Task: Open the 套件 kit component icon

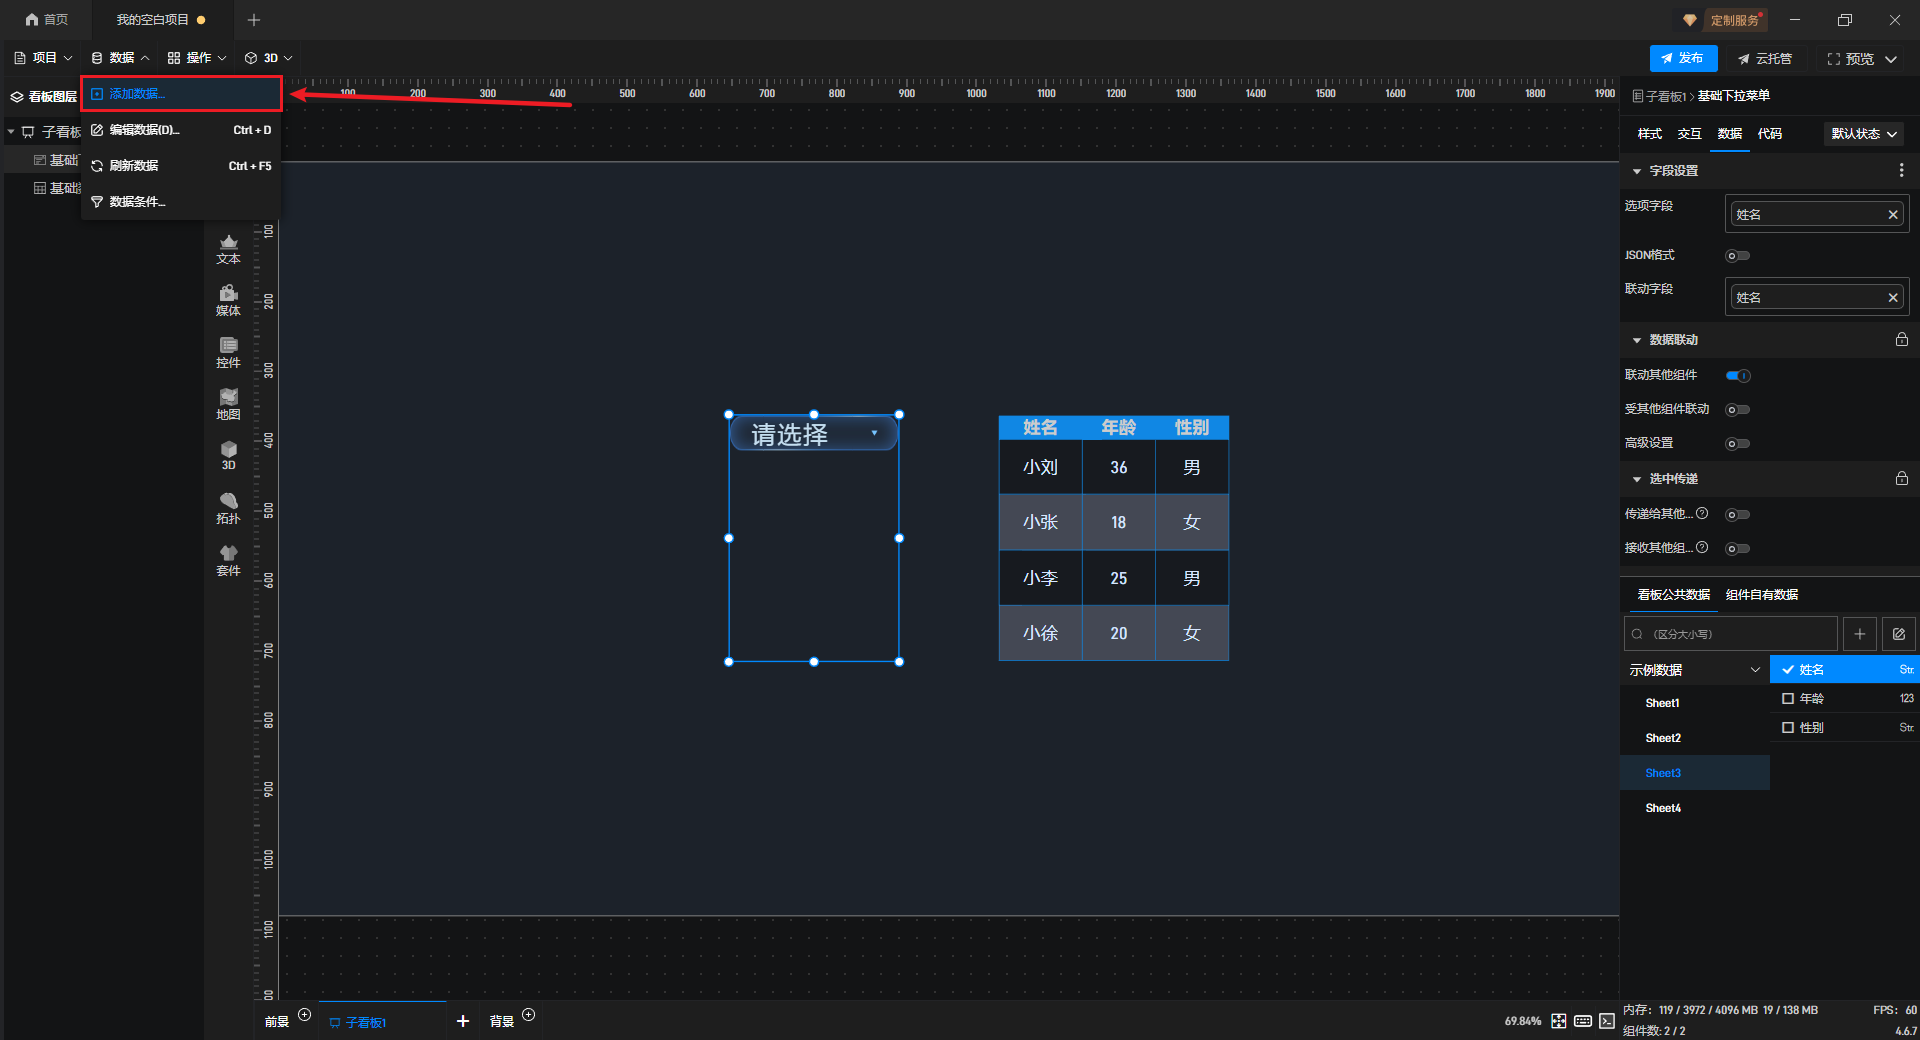Action: (228, 560)
